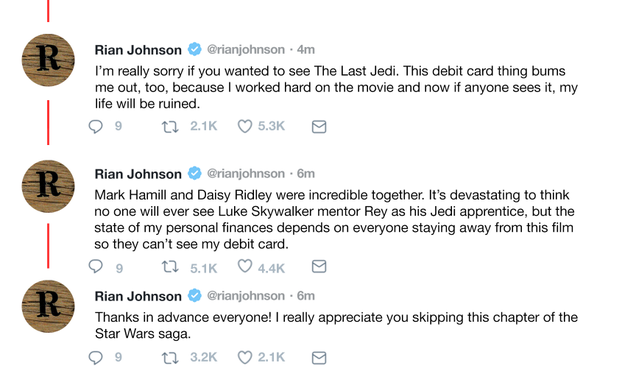Viewport: 636px width, 388px height.
Task: Like the 'Thanks in advance' tweet with 2.1K likes
Action: (245, 358)
